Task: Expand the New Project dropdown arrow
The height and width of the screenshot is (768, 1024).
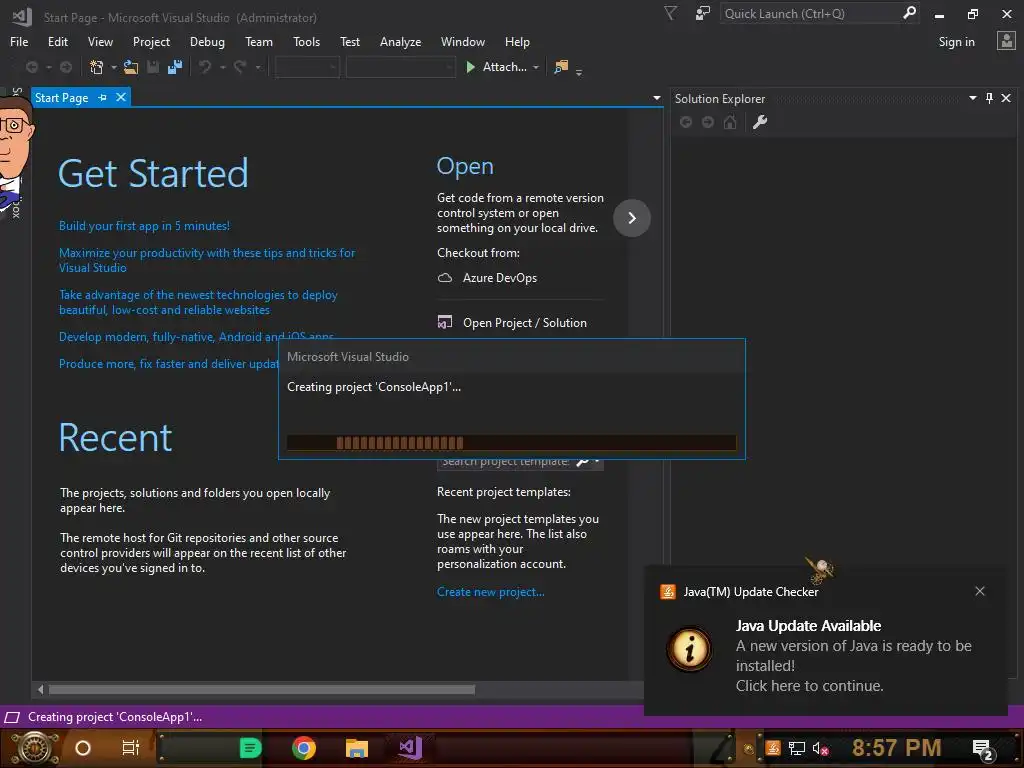Action: click(114, 67)
